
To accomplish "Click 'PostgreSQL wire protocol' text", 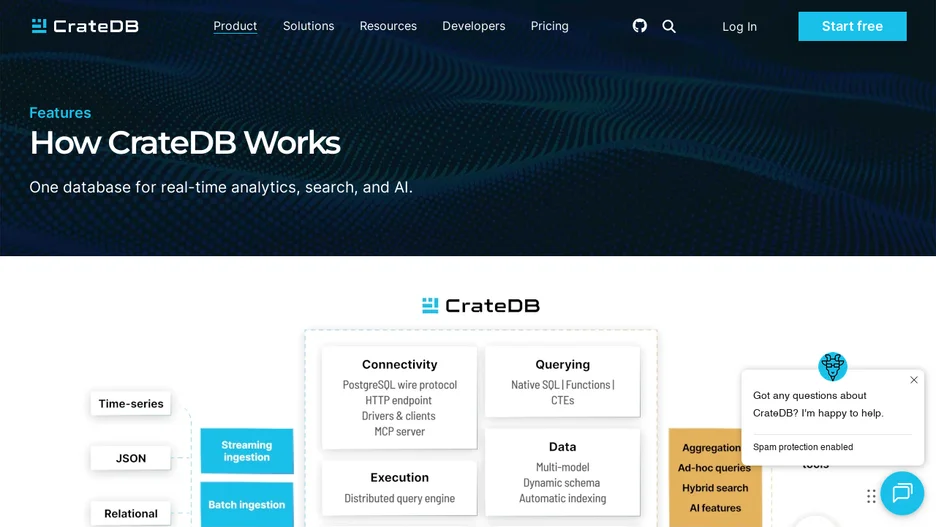I will pos(399,385).
